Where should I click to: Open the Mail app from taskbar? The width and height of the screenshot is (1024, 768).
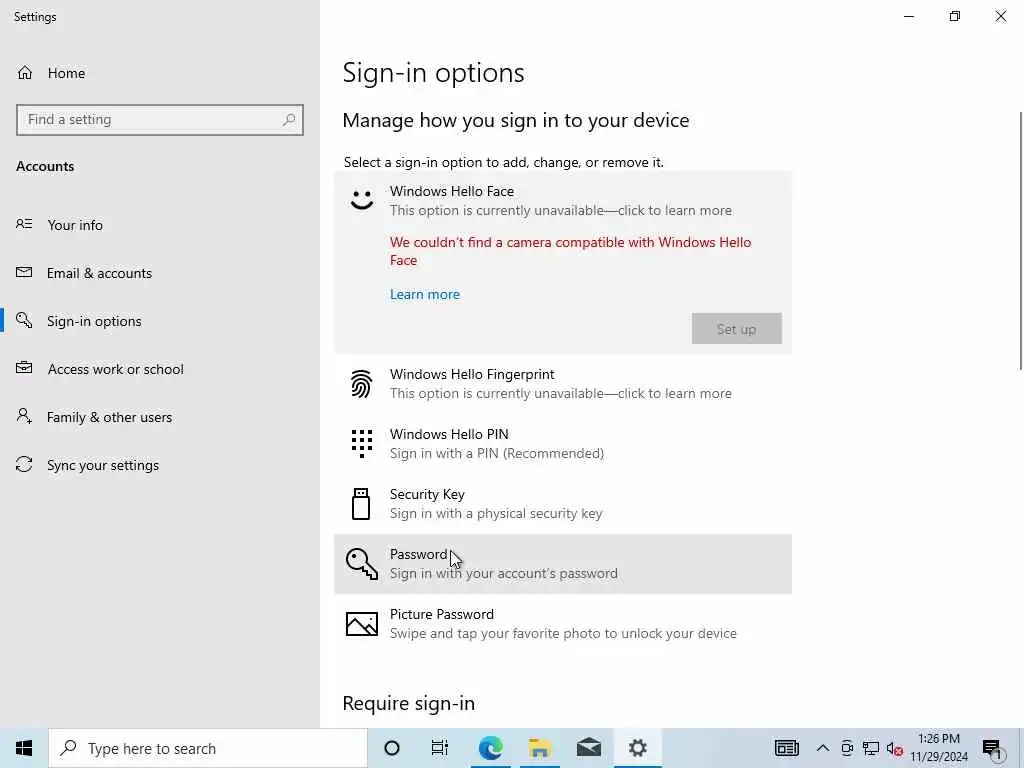[588, 748]
